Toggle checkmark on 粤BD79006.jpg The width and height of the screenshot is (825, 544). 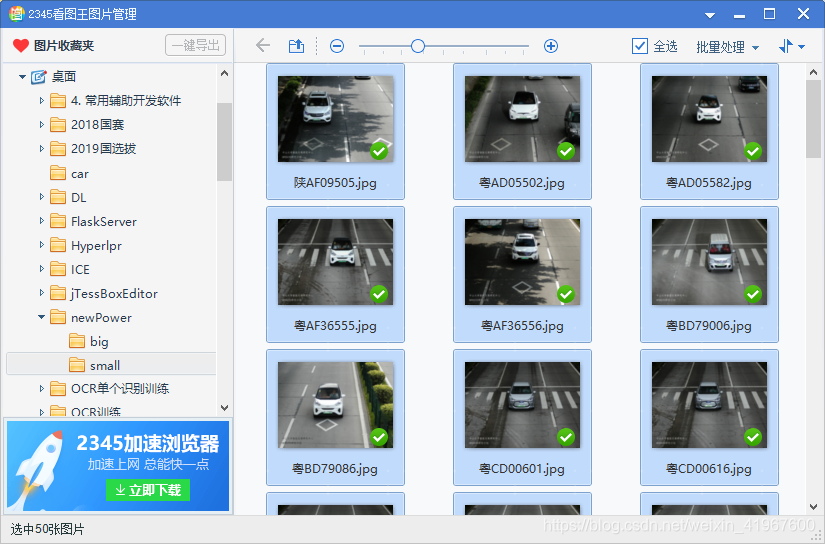coord(753,294)
